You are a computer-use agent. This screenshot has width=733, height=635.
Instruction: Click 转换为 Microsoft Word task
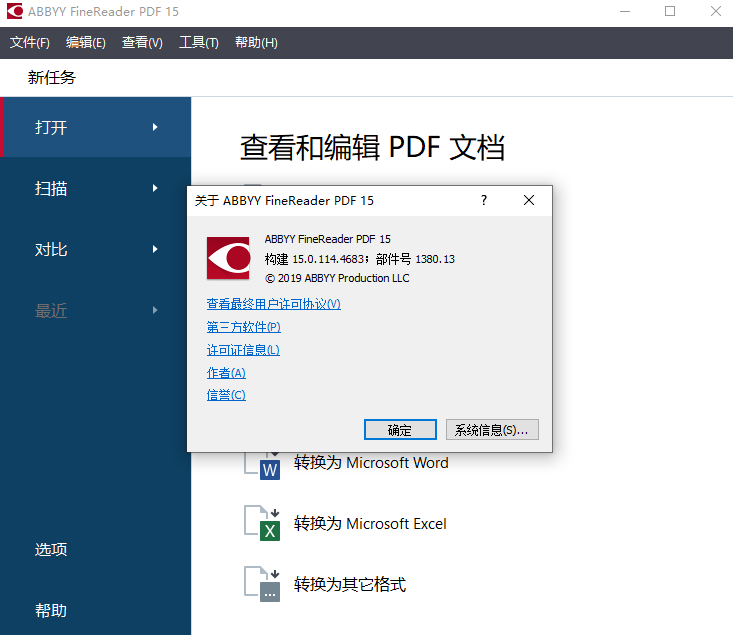coord(371,463)
